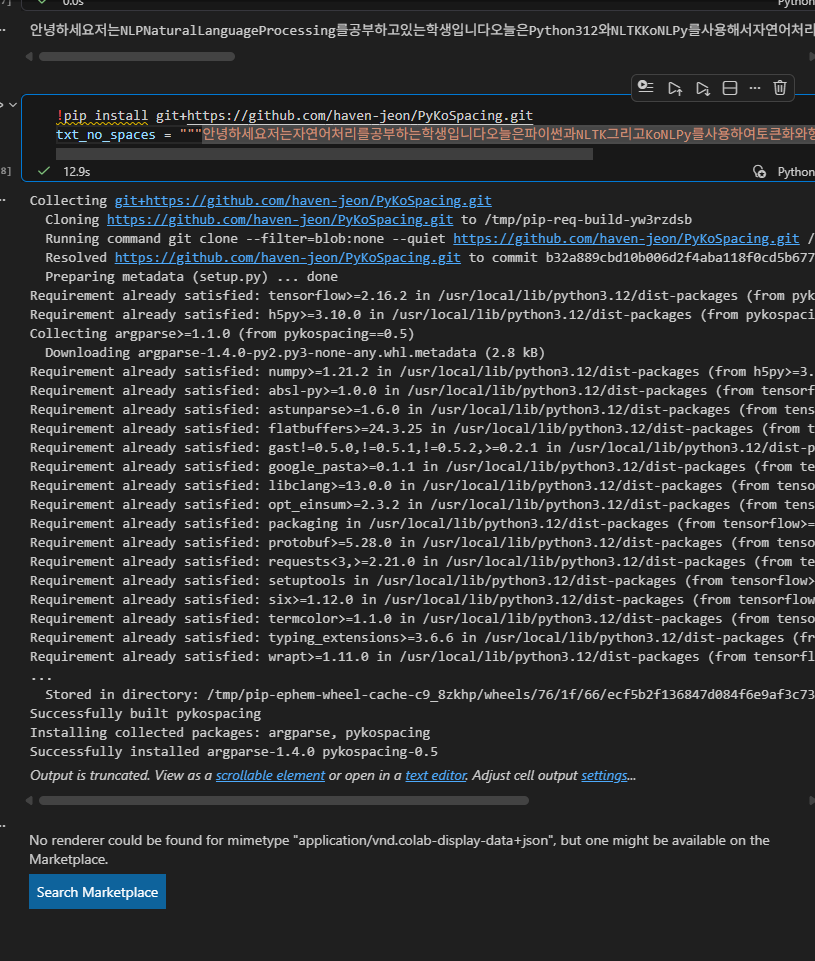The height and width of the screenshot is (961, 815).
Task: Click the 'Downloading argparse-1.4.0' output line
Action: [x=295, y=352]
